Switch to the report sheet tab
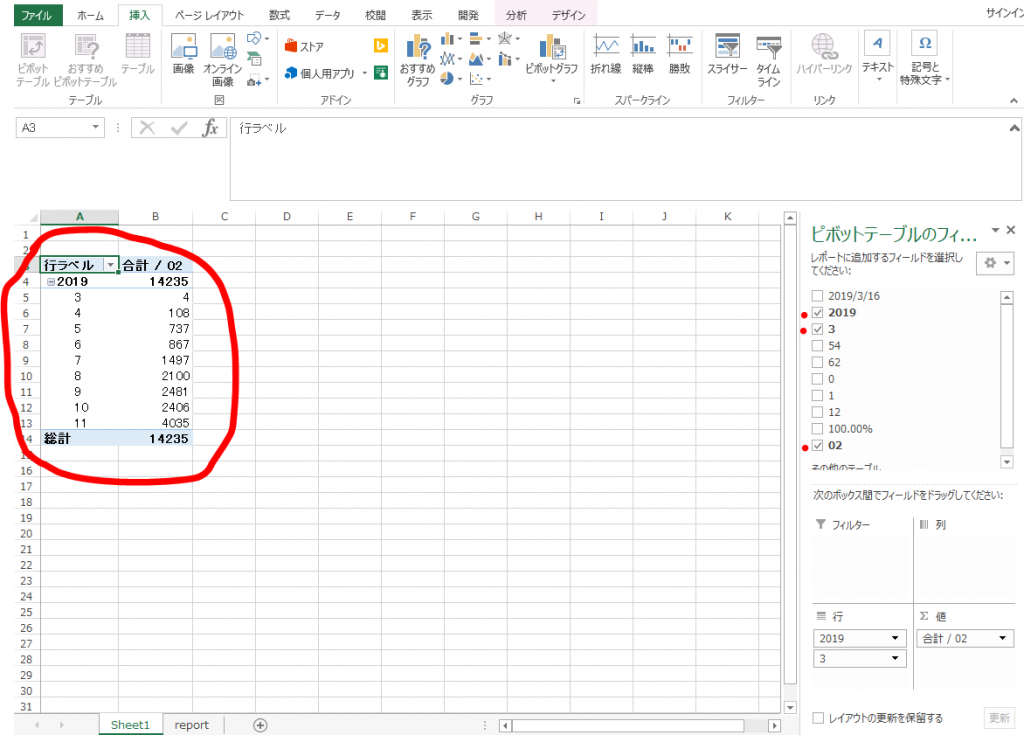 [x=191, y=725]
